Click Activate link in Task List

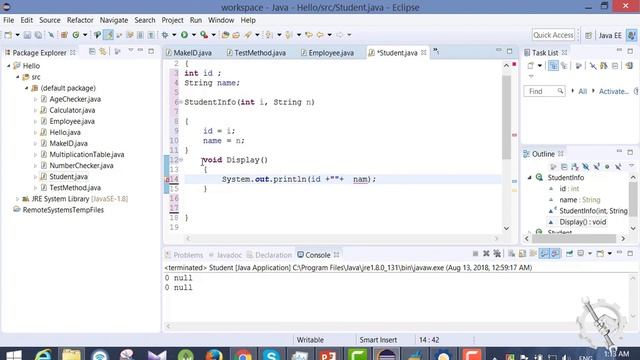click(x=613, y=91)
